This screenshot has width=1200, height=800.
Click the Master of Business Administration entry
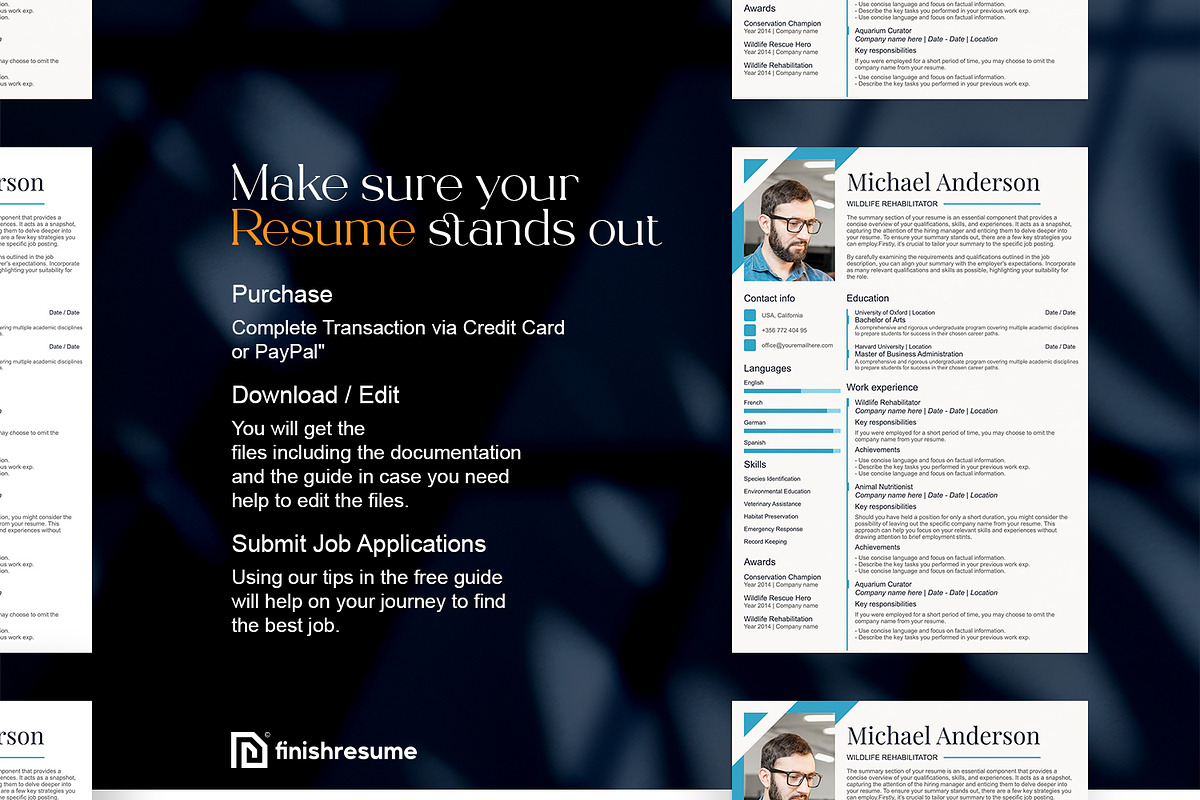(909, 354)
